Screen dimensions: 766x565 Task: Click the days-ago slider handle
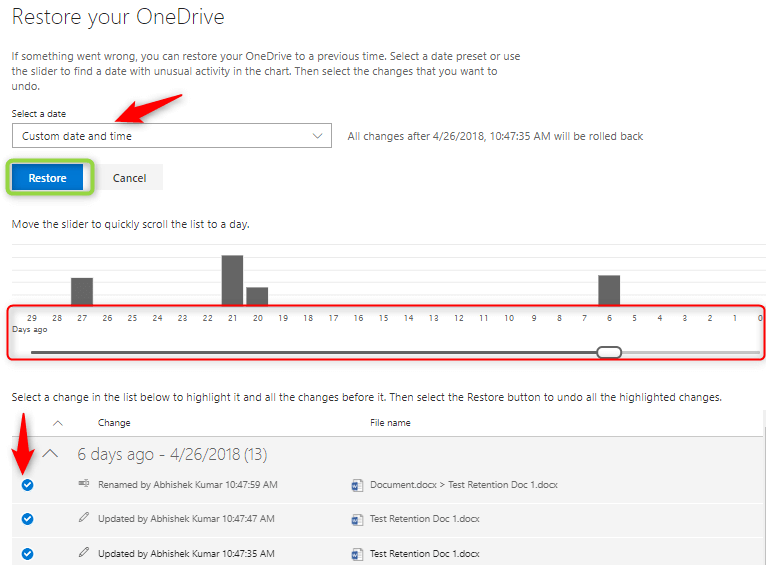[x=609, y=352]
